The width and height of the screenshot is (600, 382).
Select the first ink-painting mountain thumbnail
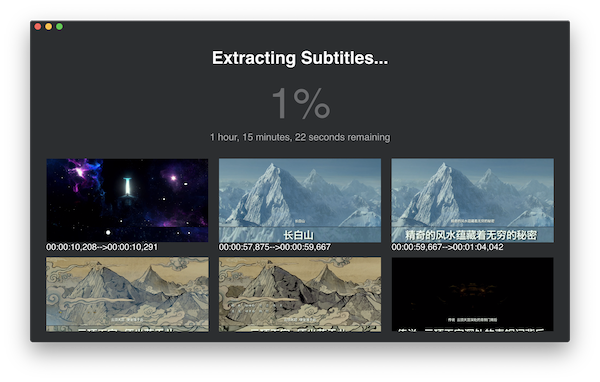127,294
